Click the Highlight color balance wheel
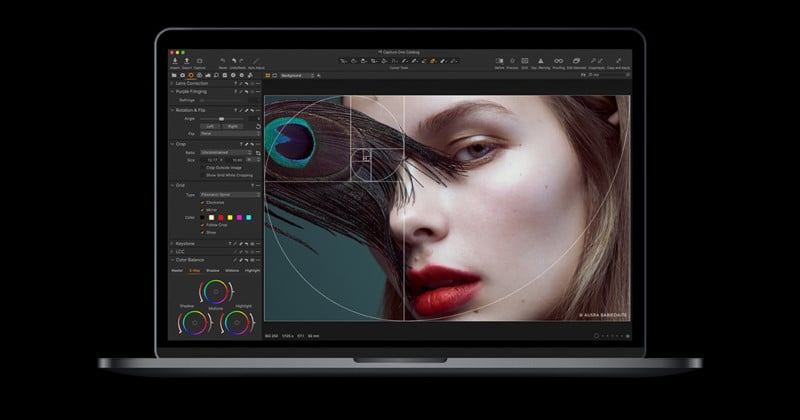 [x=237, y=323]
